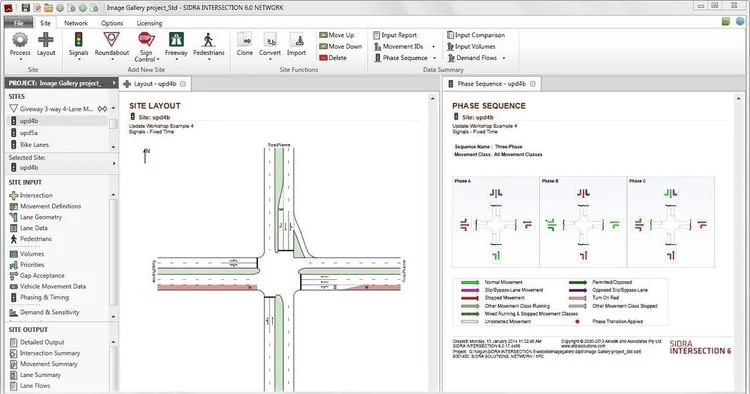Viewport: 750px width, 394px height.
Task: Clone the selected site
Action: (x=244, y=44)
